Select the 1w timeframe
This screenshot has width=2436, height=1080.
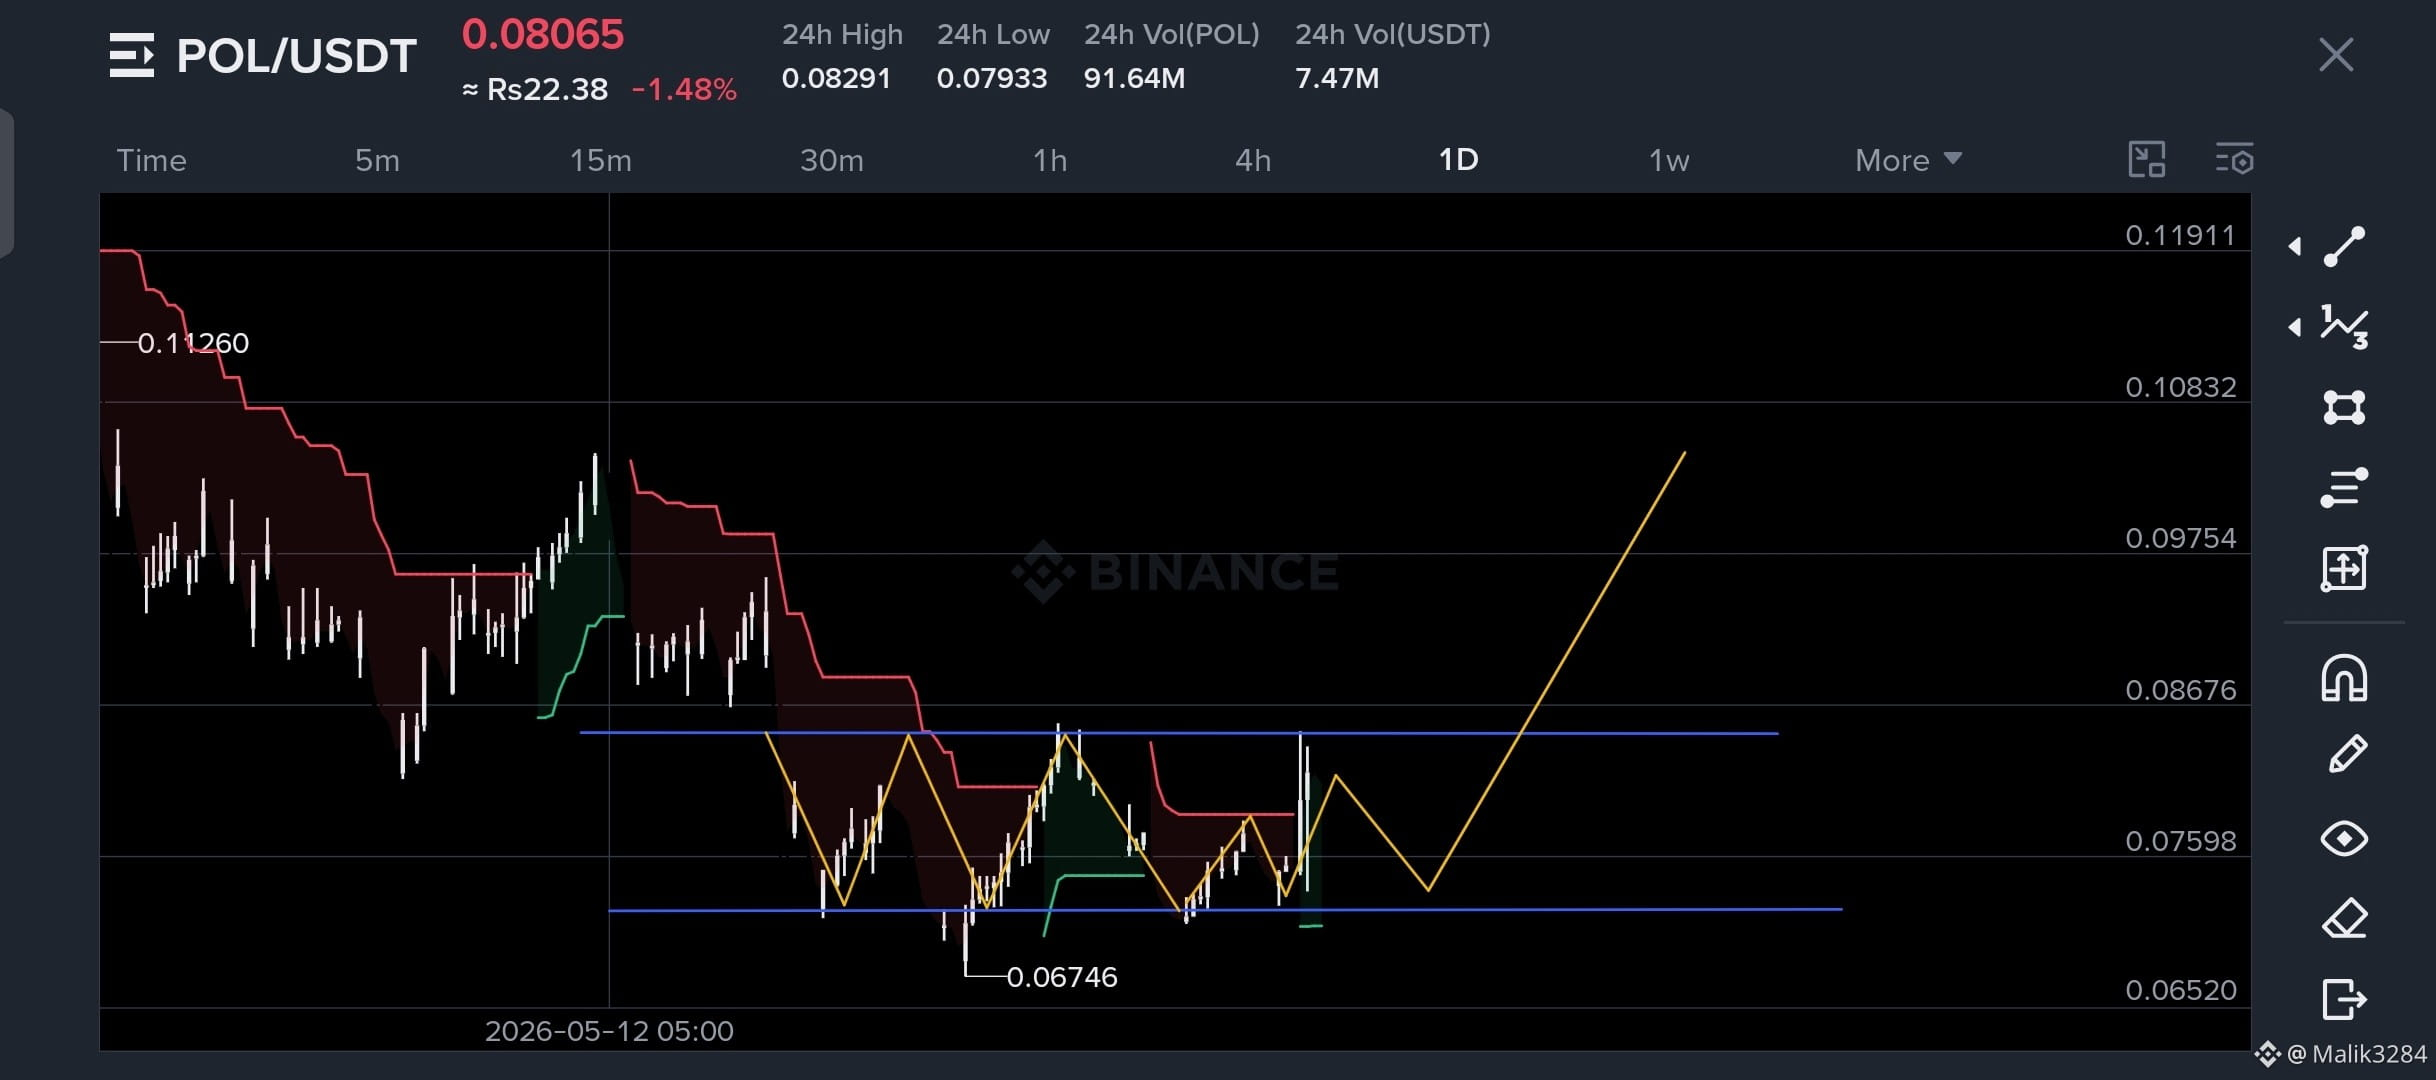pyautogui.click(x=1669, y=160)
